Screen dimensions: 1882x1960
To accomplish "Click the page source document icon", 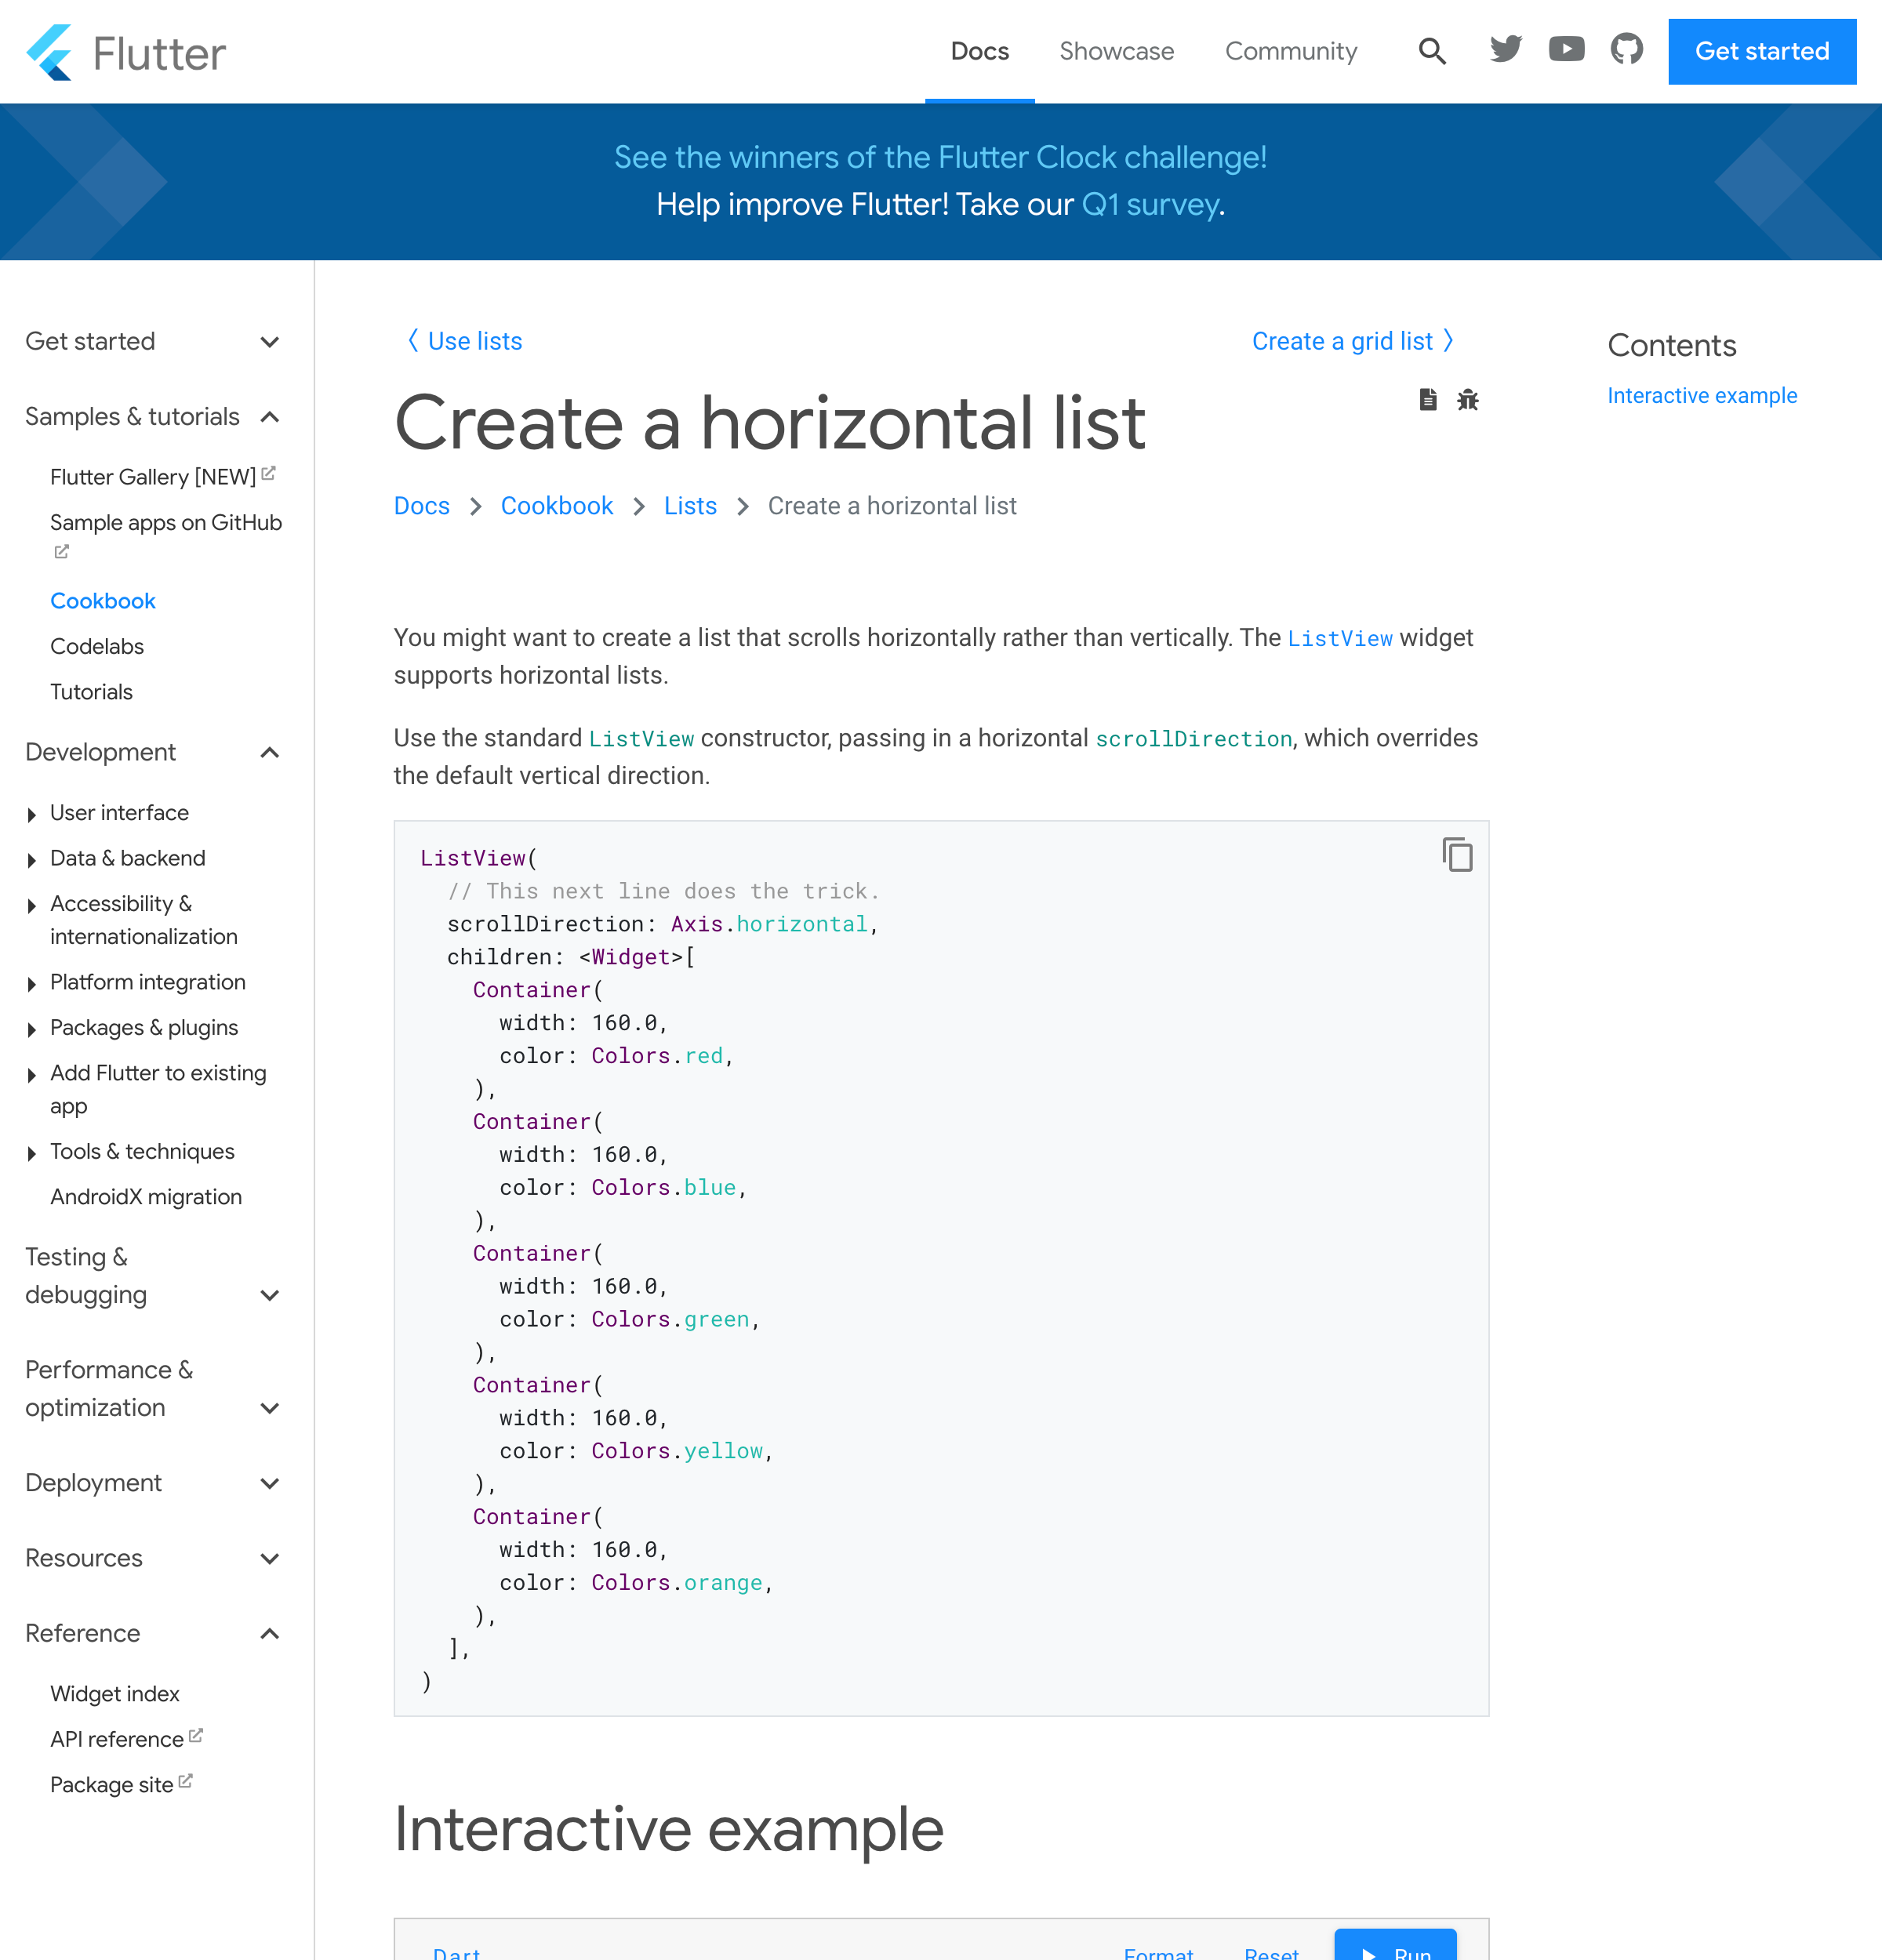I will point(1428,400).
